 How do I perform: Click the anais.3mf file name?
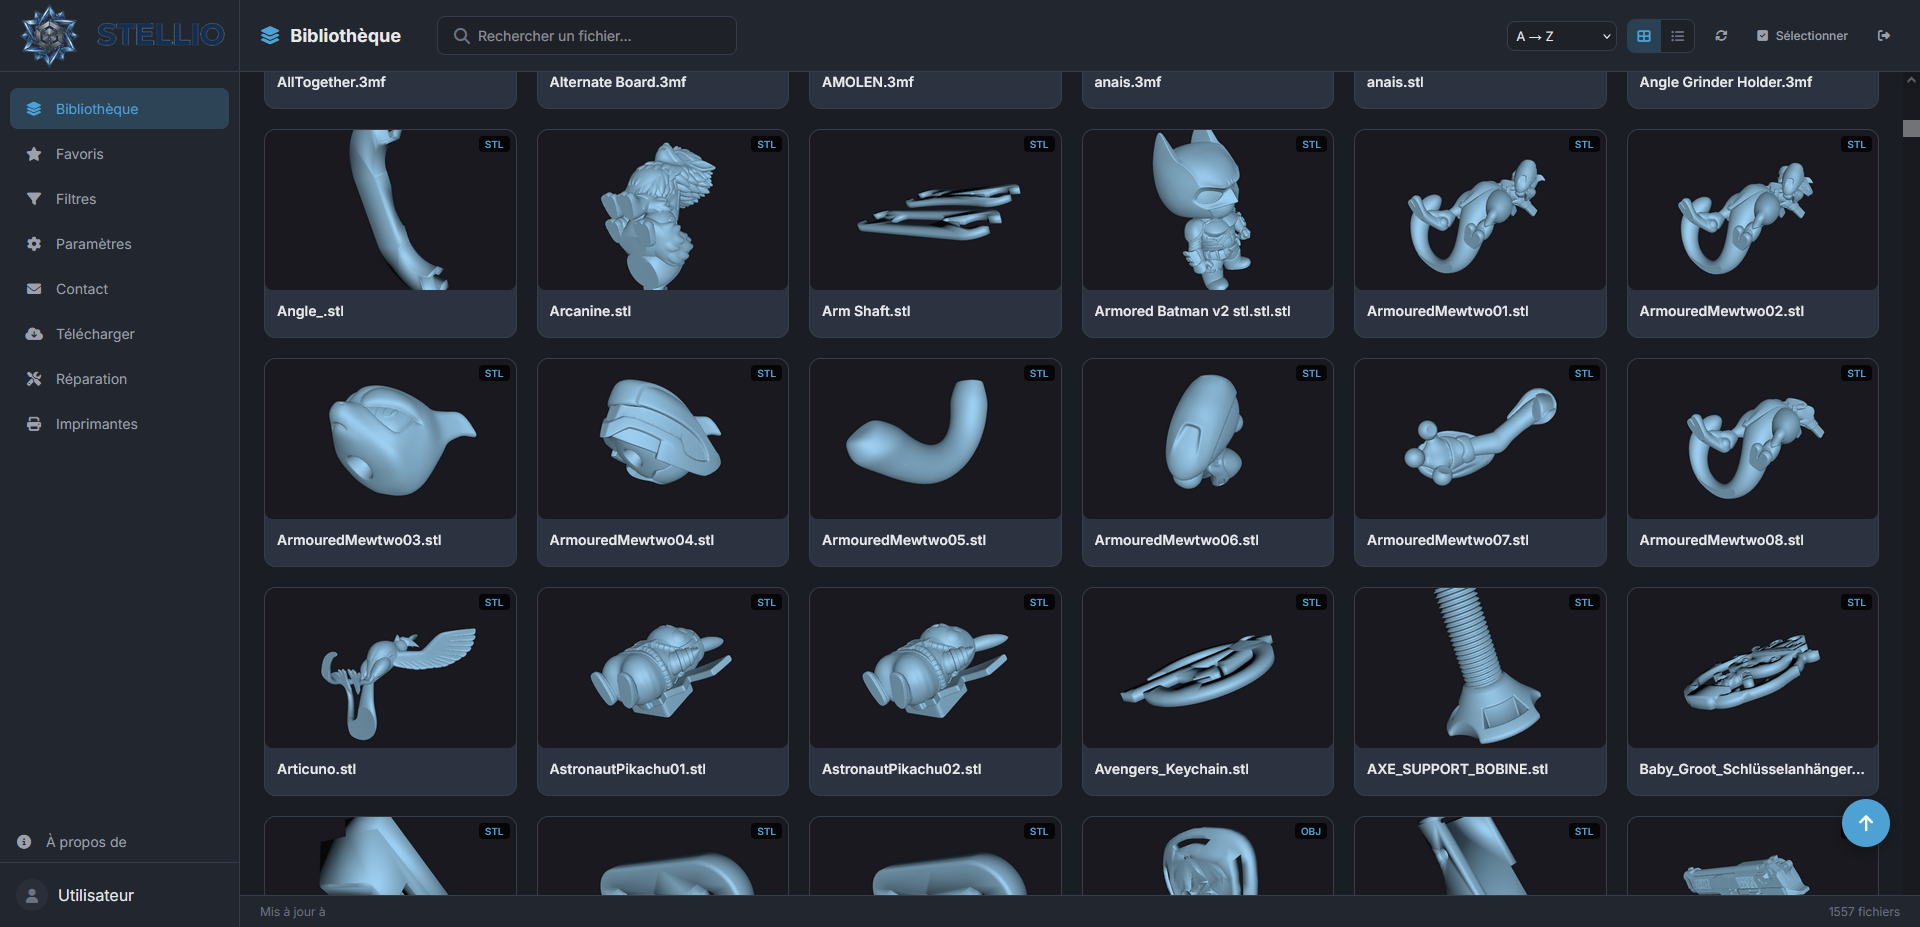tap(1128, 82)
